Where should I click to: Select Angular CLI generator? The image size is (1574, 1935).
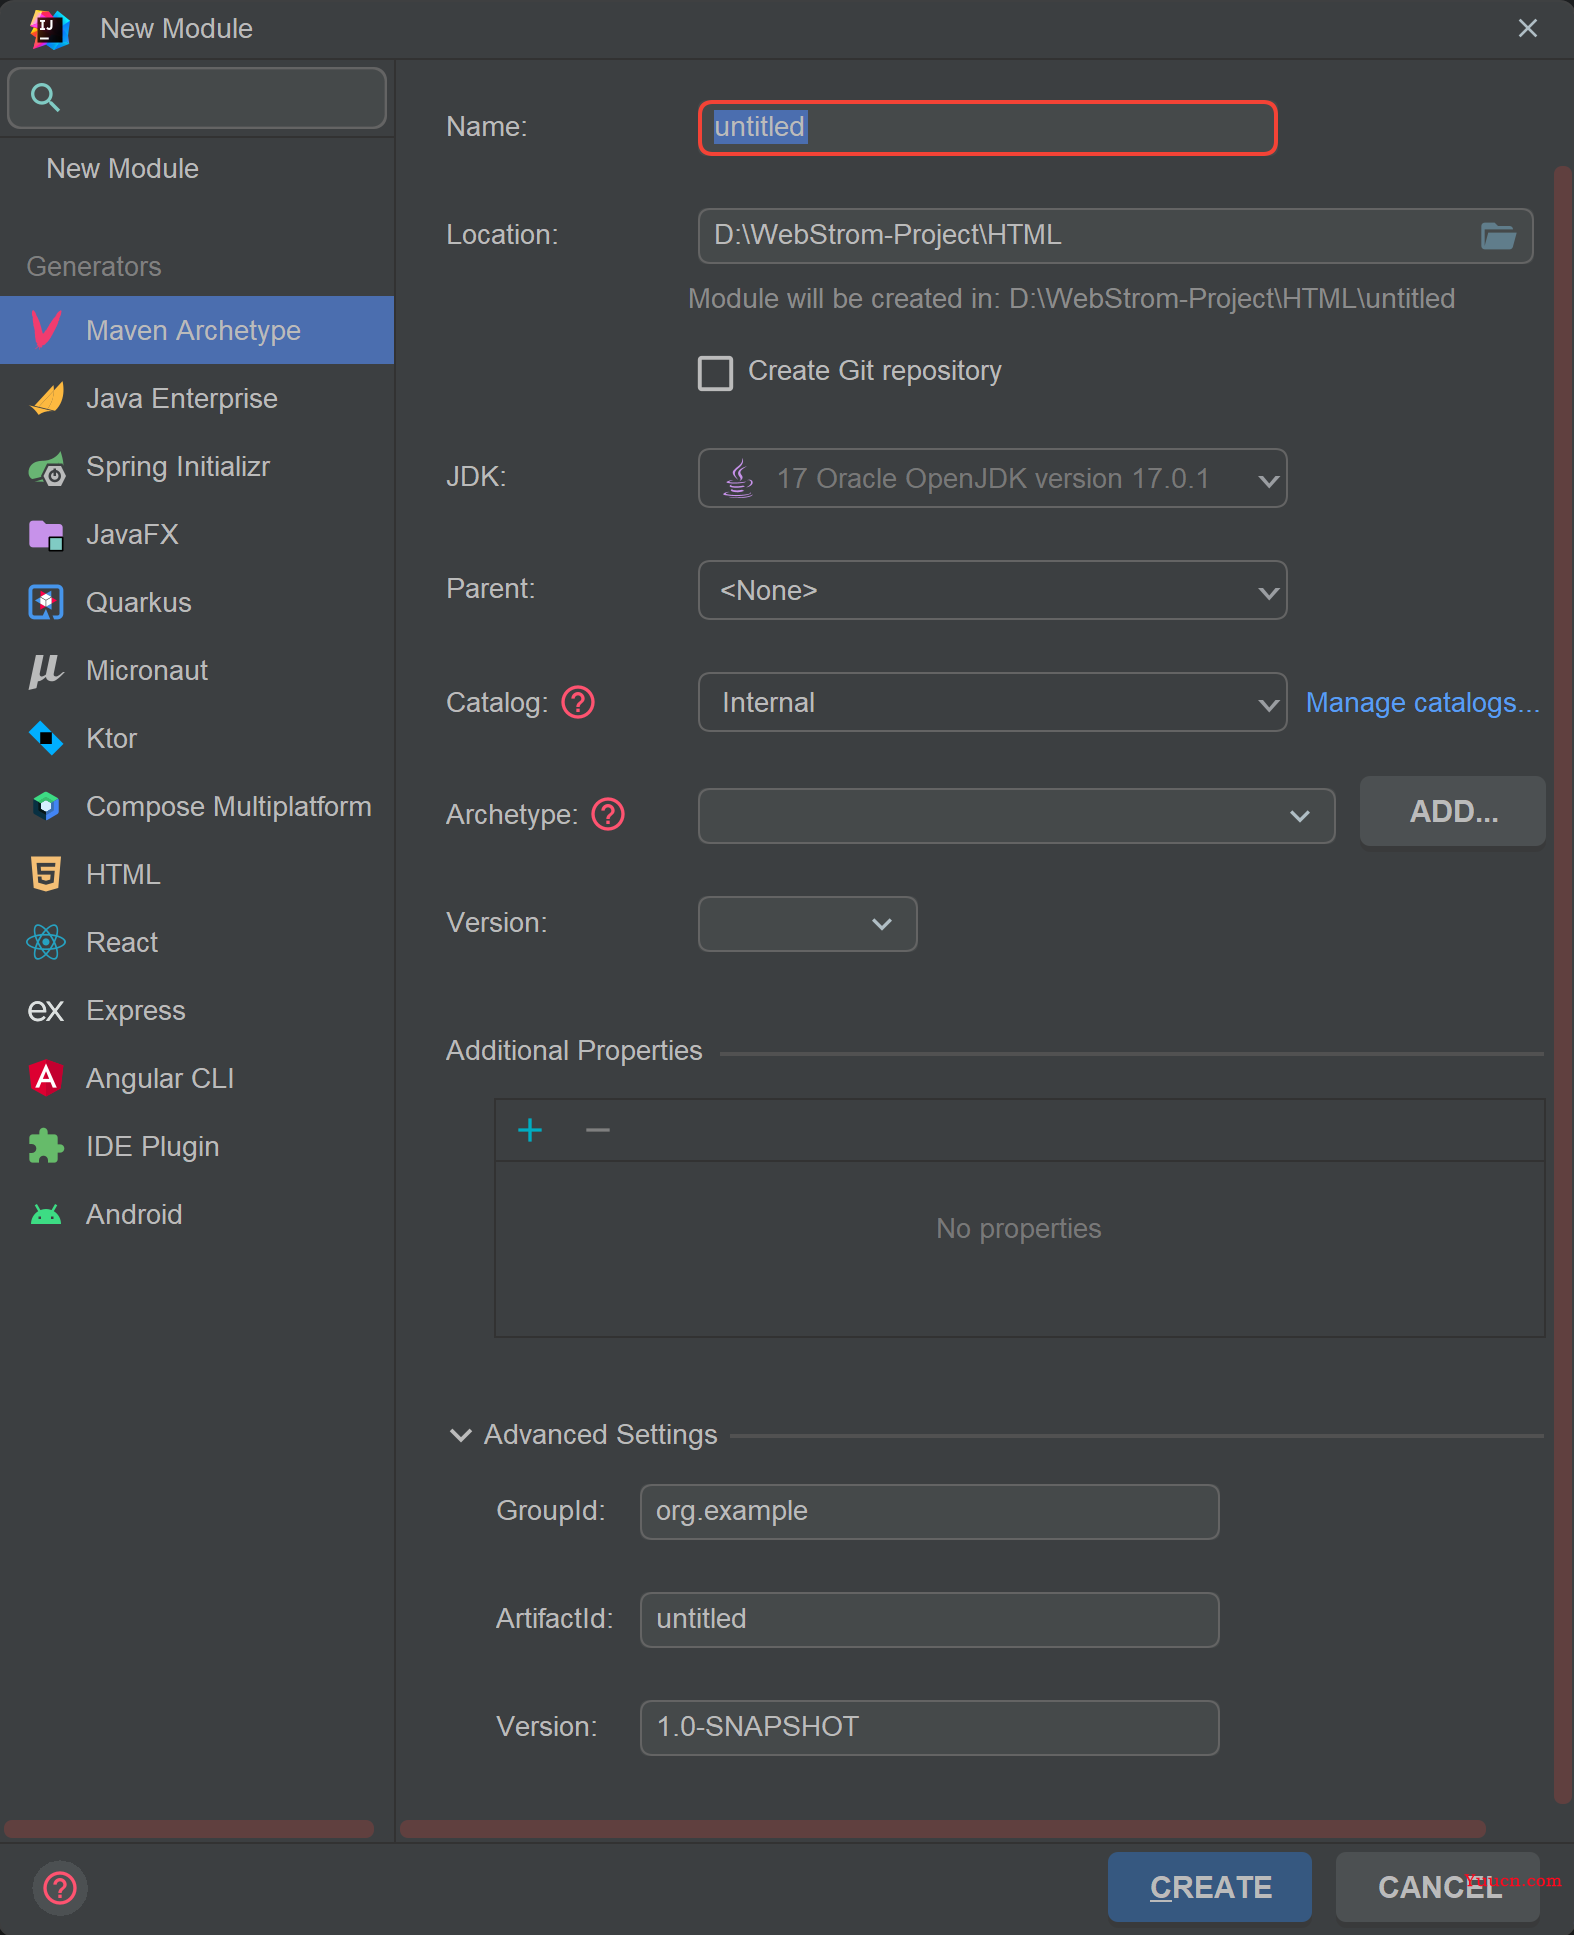[197, 1078]
